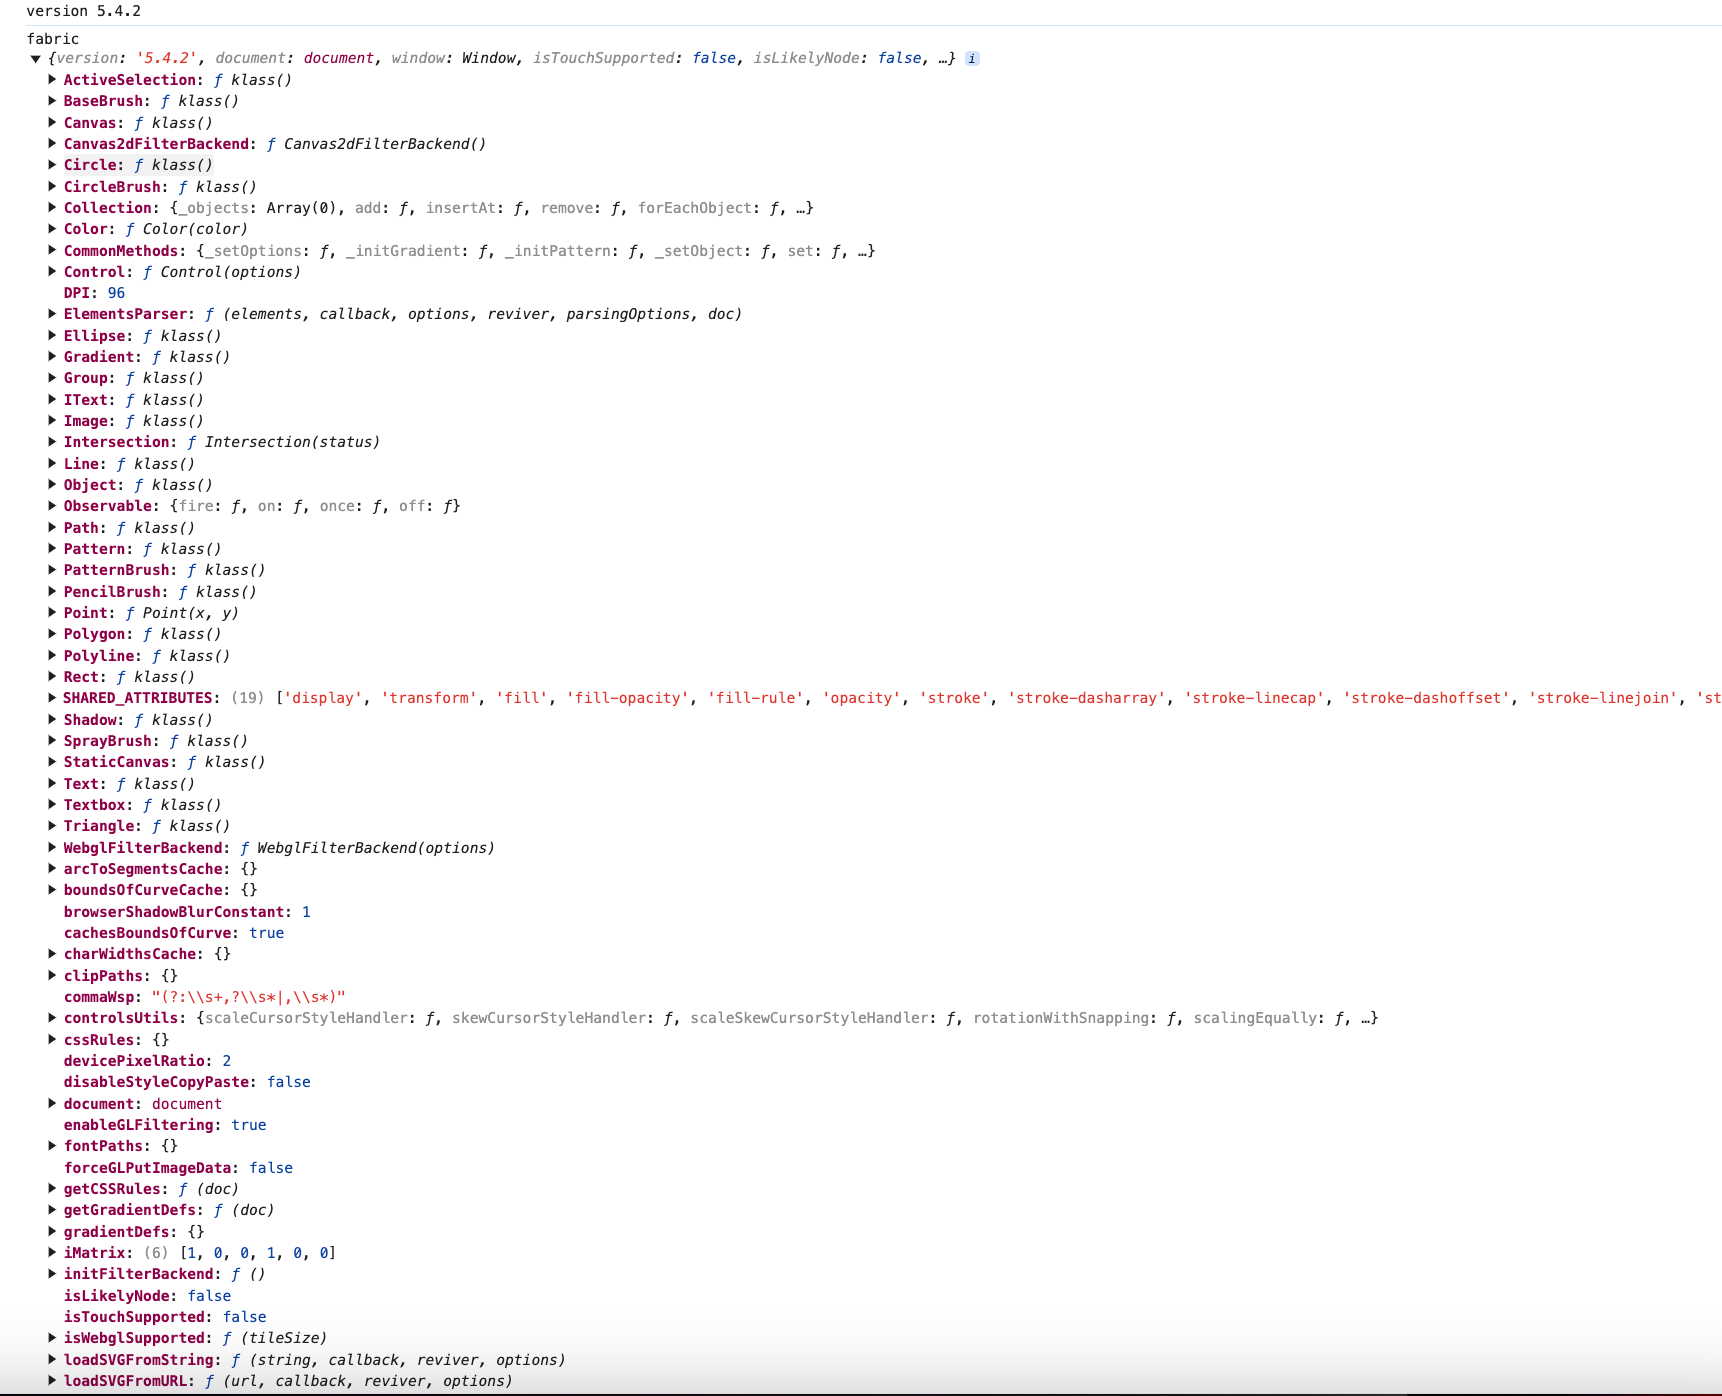
Task: Select cachesBoundsOfCurve: true text
Action: [x=174, y=933]
